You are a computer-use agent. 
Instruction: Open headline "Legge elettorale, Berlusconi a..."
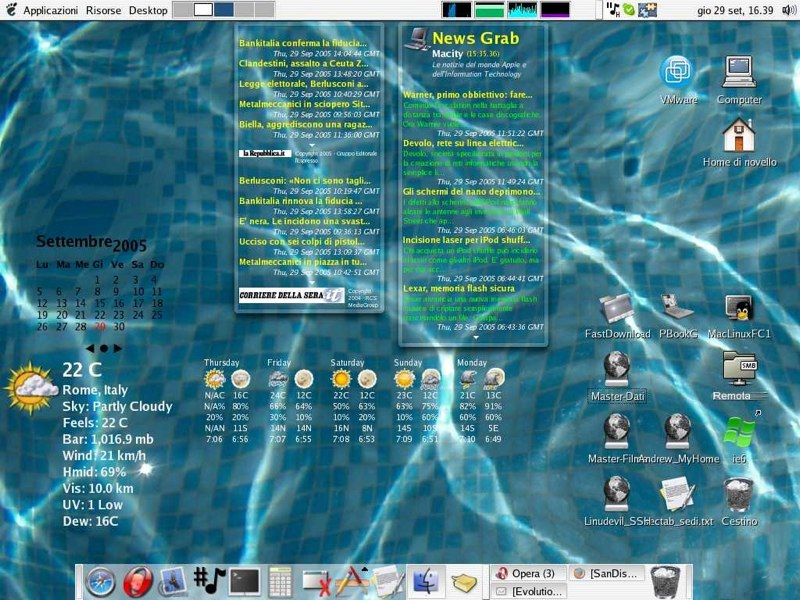(x=304, y=84)
